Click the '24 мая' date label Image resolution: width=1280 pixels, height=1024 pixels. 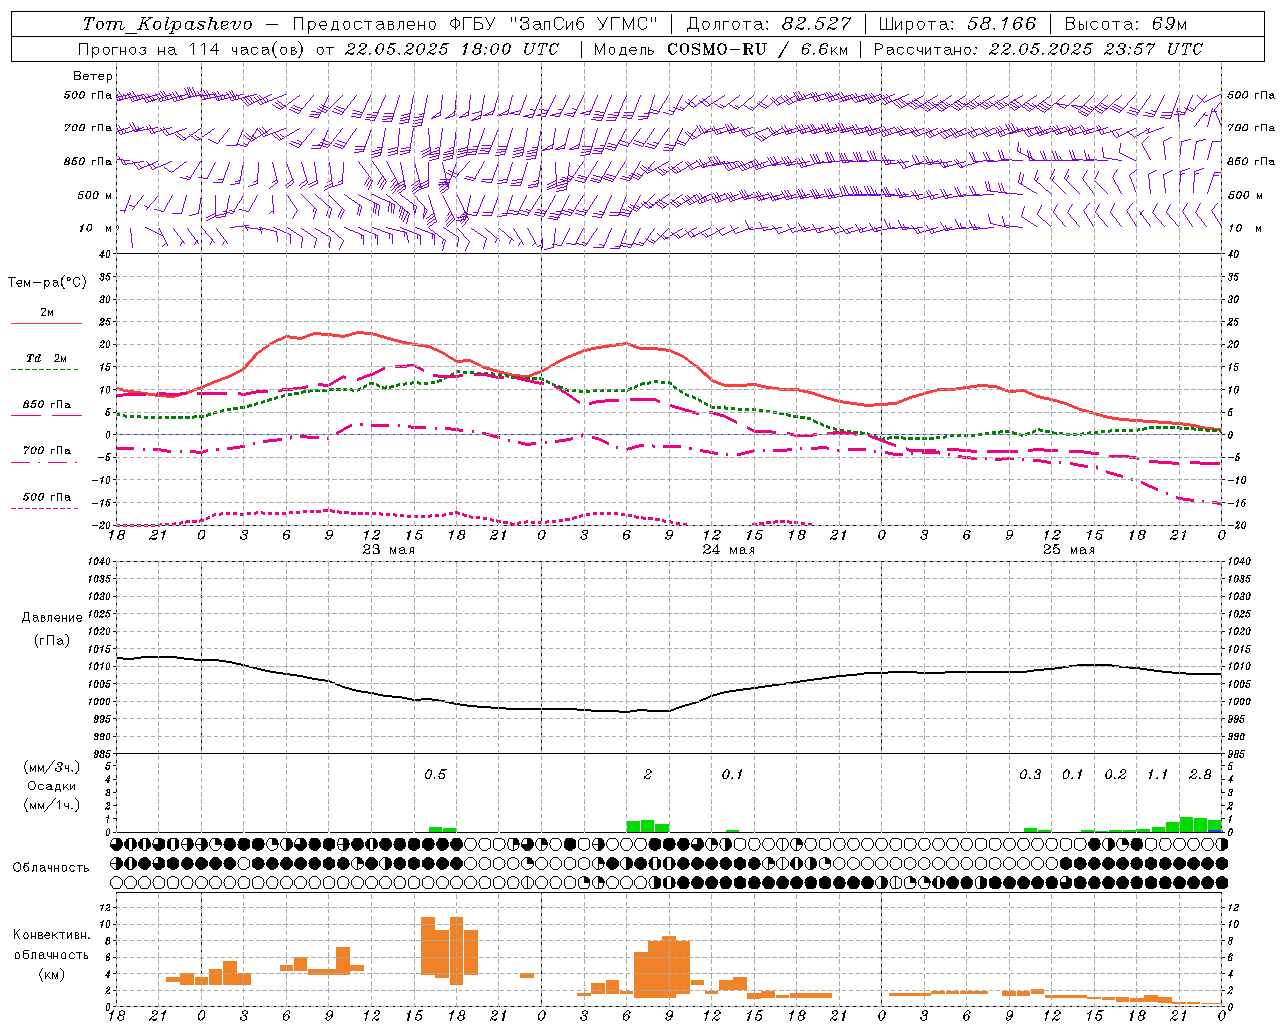728,550
